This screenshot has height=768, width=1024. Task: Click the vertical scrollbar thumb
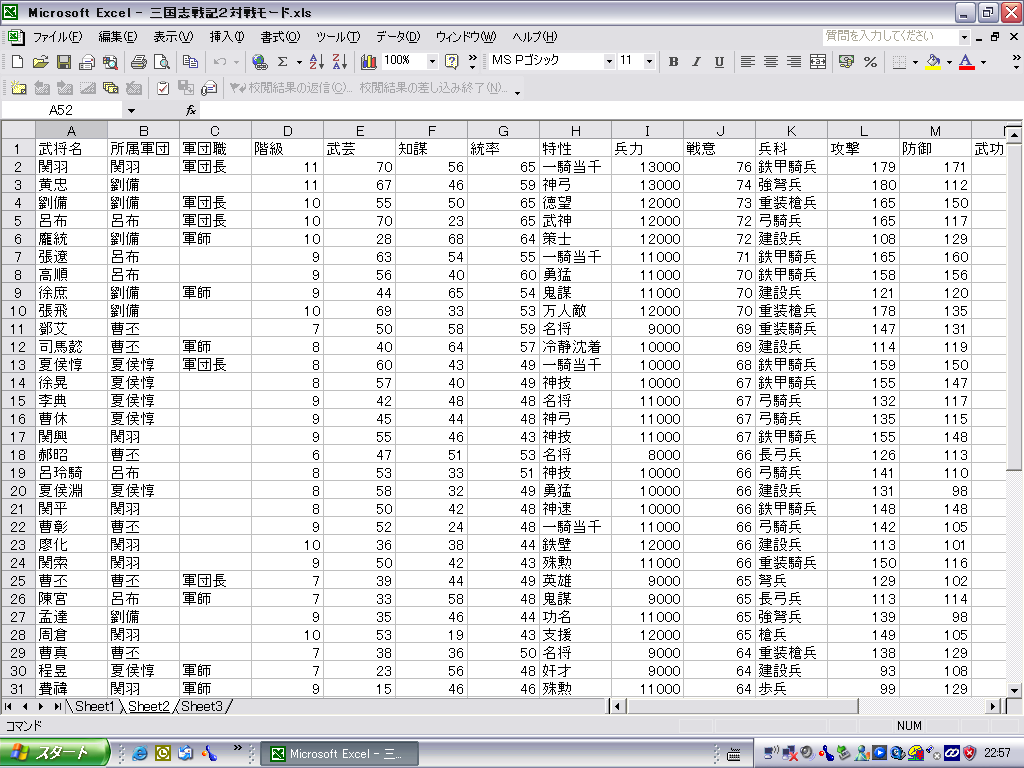pyautogui.click(x=1014, y=307)
